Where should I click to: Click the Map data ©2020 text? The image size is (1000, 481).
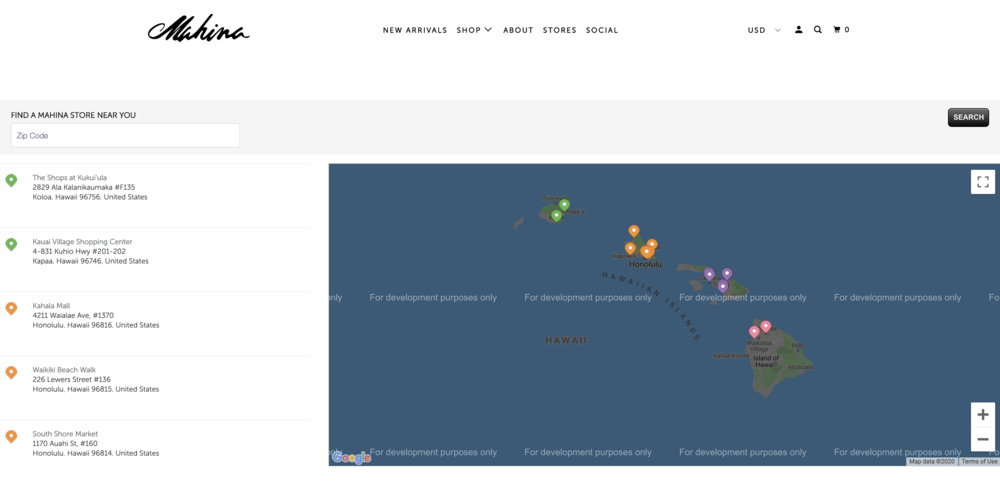click(932, 461)
